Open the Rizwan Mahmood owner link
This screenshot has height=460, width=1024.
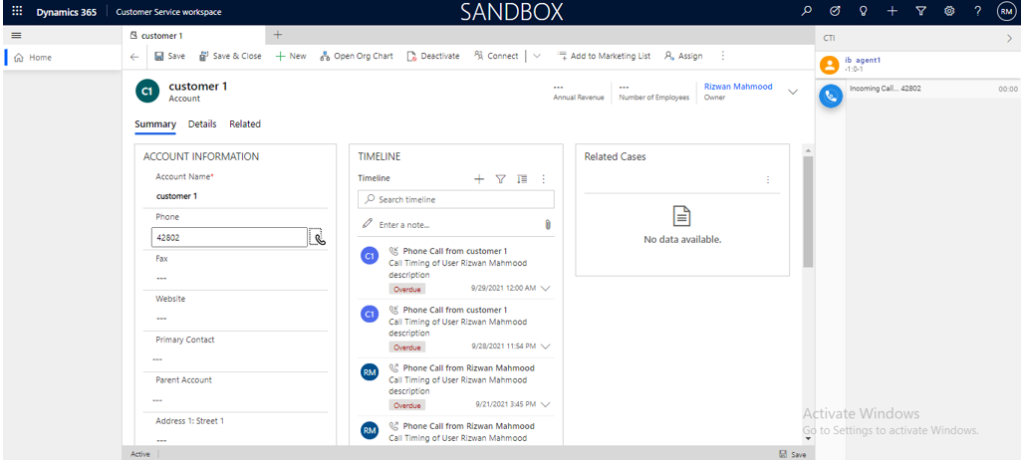738,86
